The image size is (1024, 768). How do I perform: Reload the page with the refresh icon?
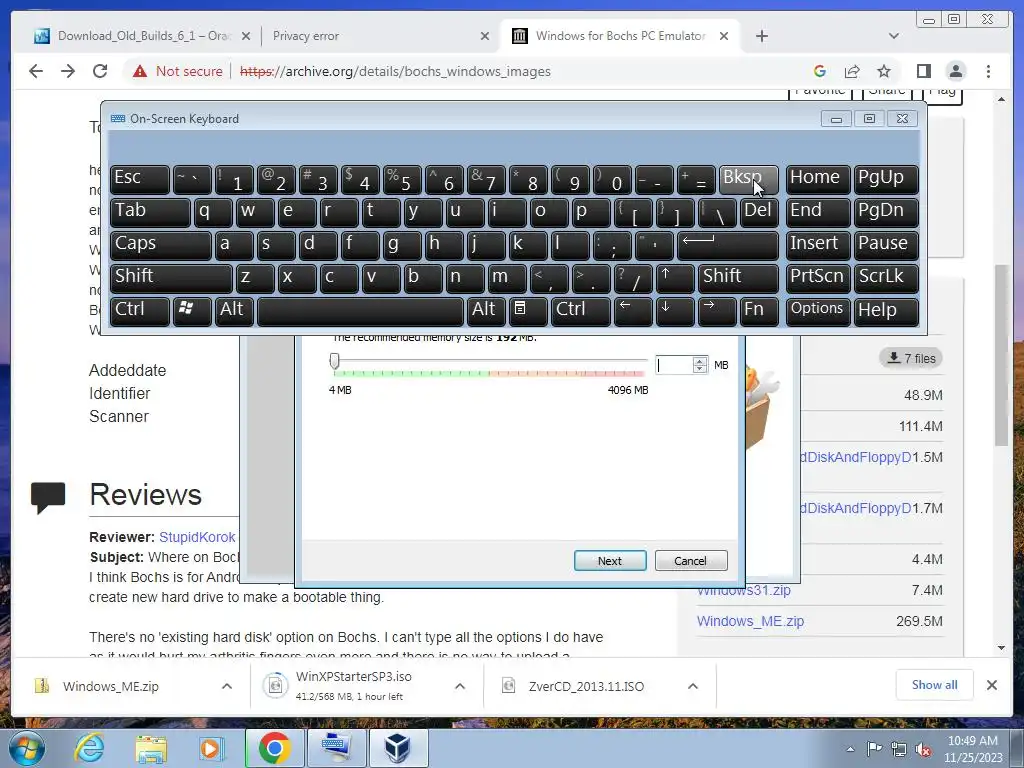pos(100,71)
